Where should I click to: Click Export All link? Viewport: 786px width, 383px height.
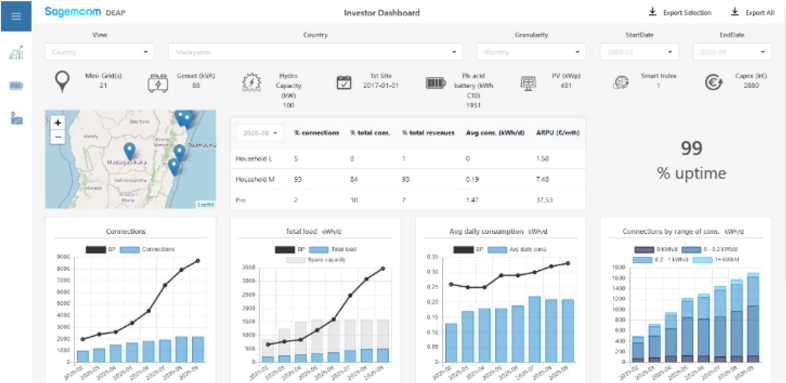point(760,13)
